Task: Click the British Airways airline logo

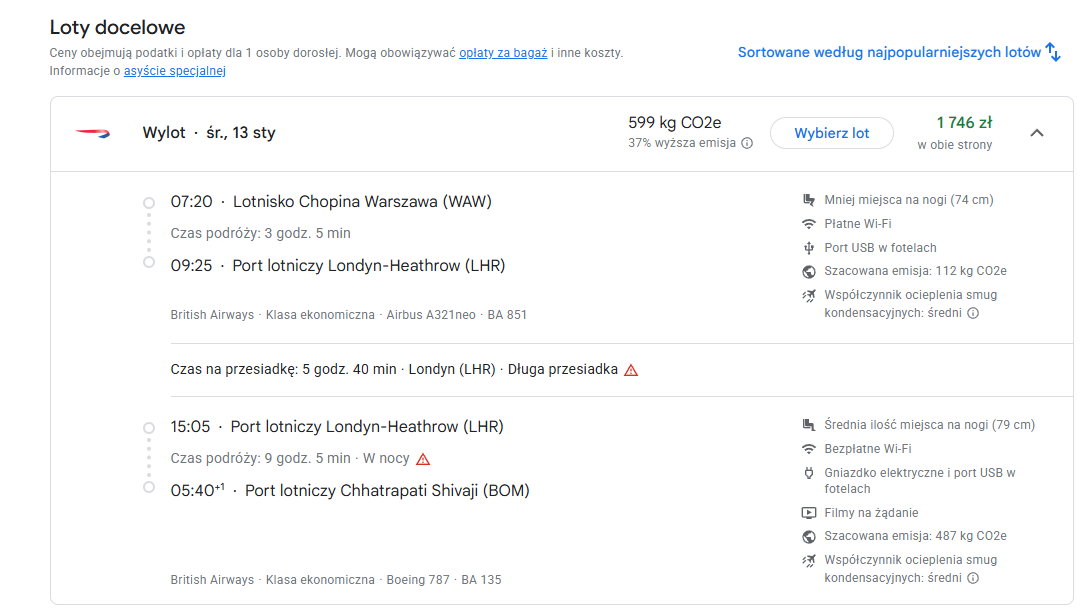Action: [x=93, y=132]
